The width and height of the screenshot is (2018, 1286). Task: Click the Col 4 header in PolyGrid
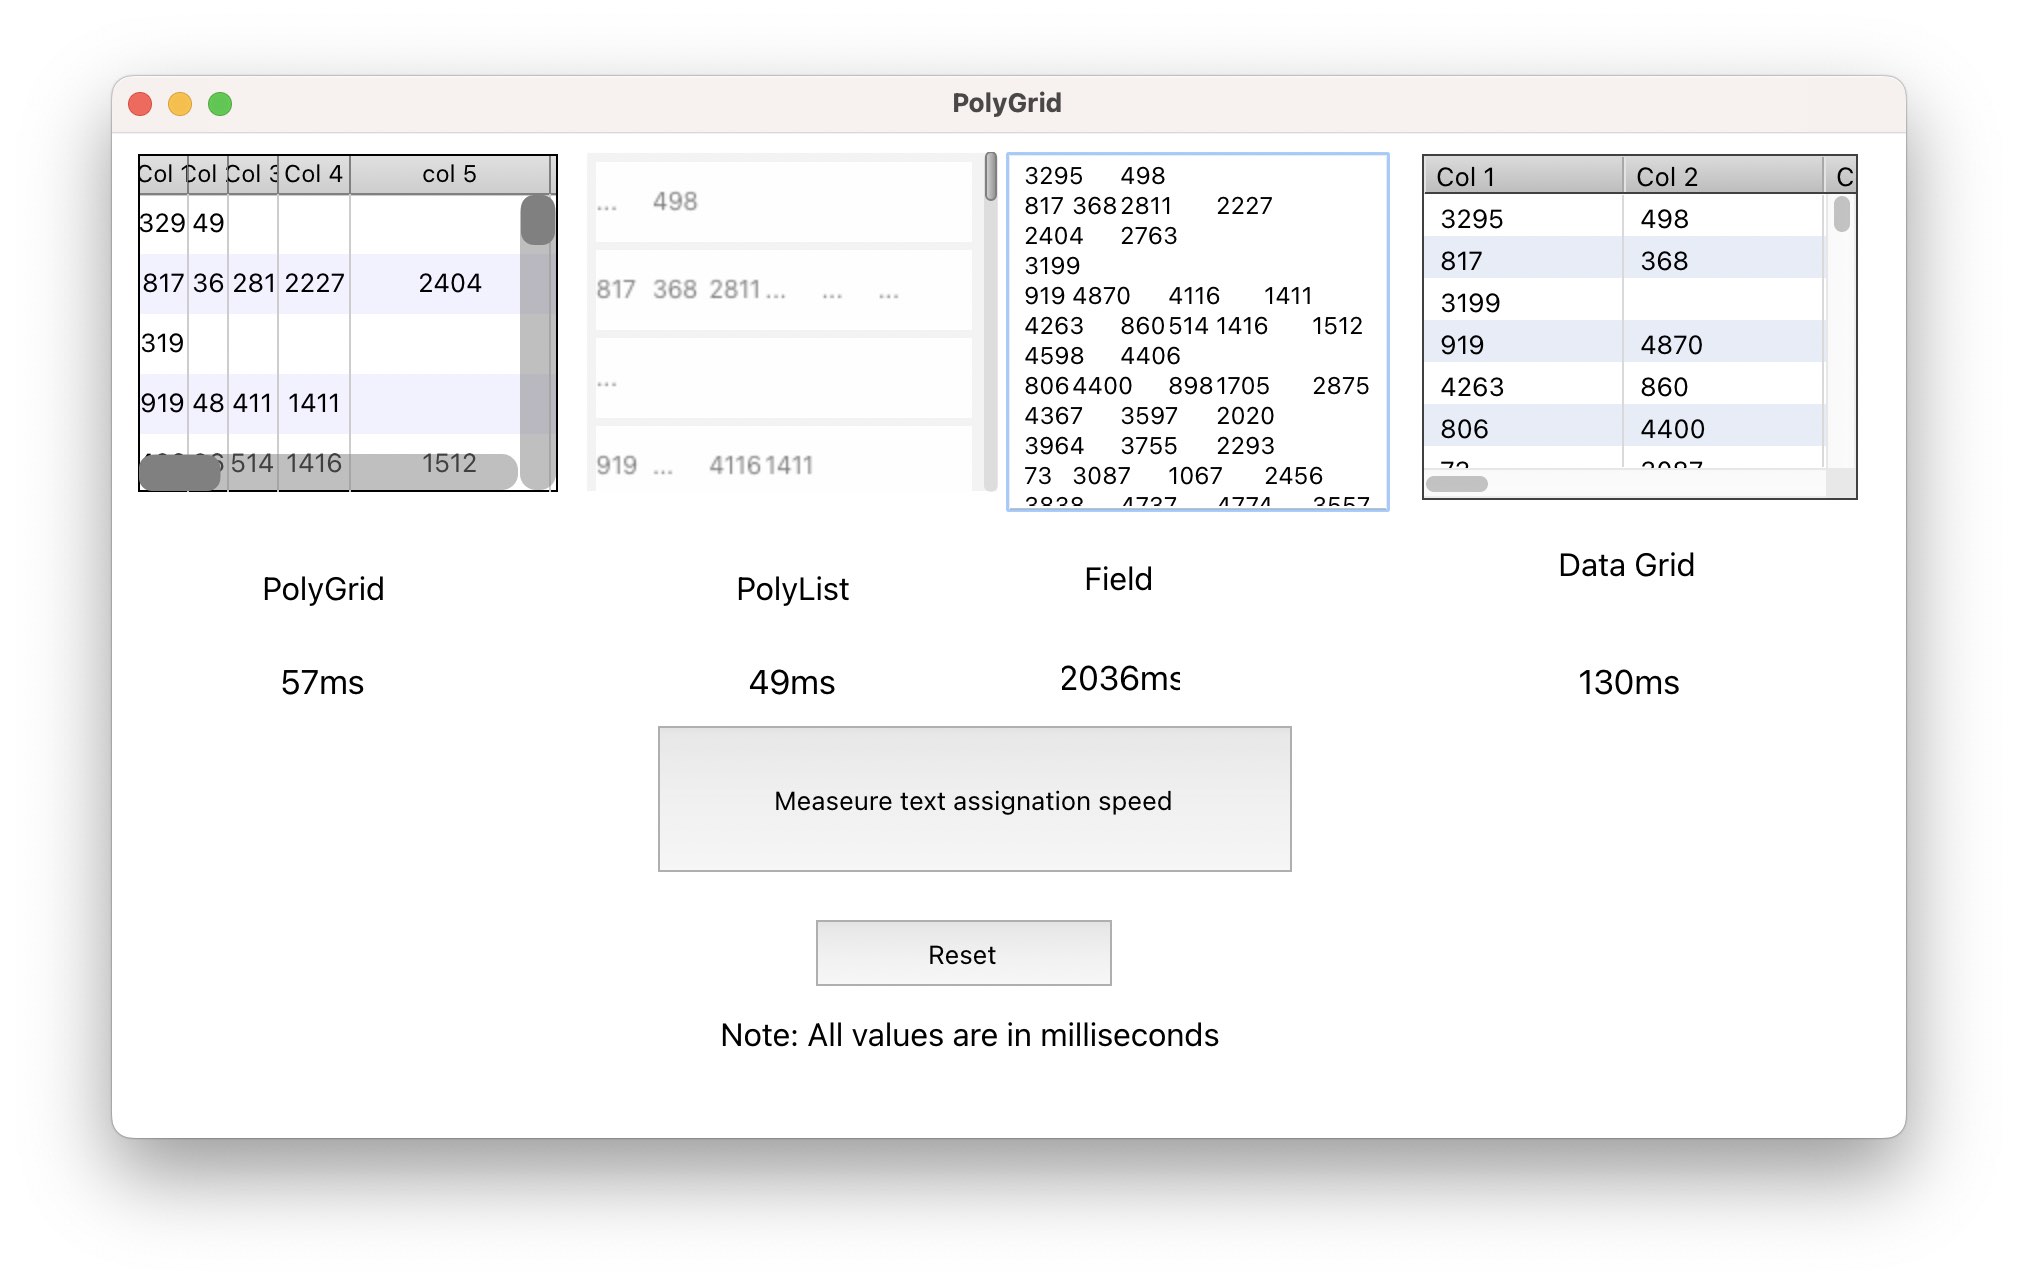pyautogui.click(x=314, y=174)
